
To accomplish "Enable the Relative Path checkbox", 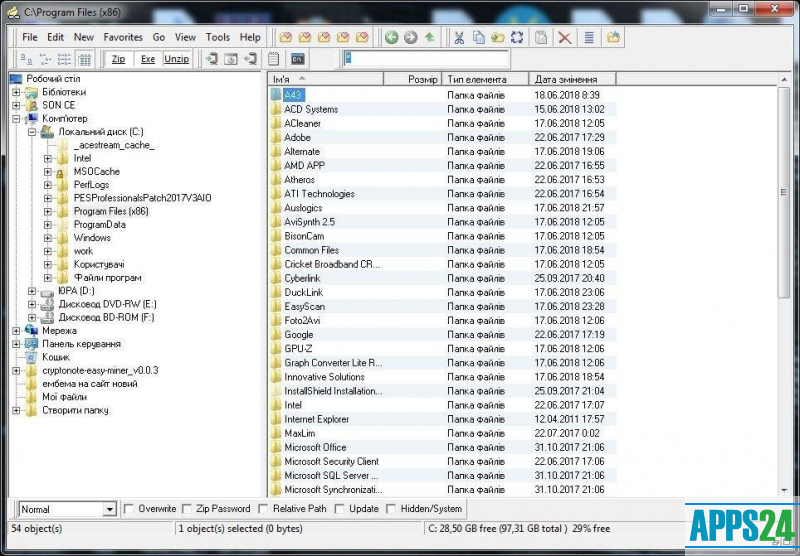I will tap(263, 509).
